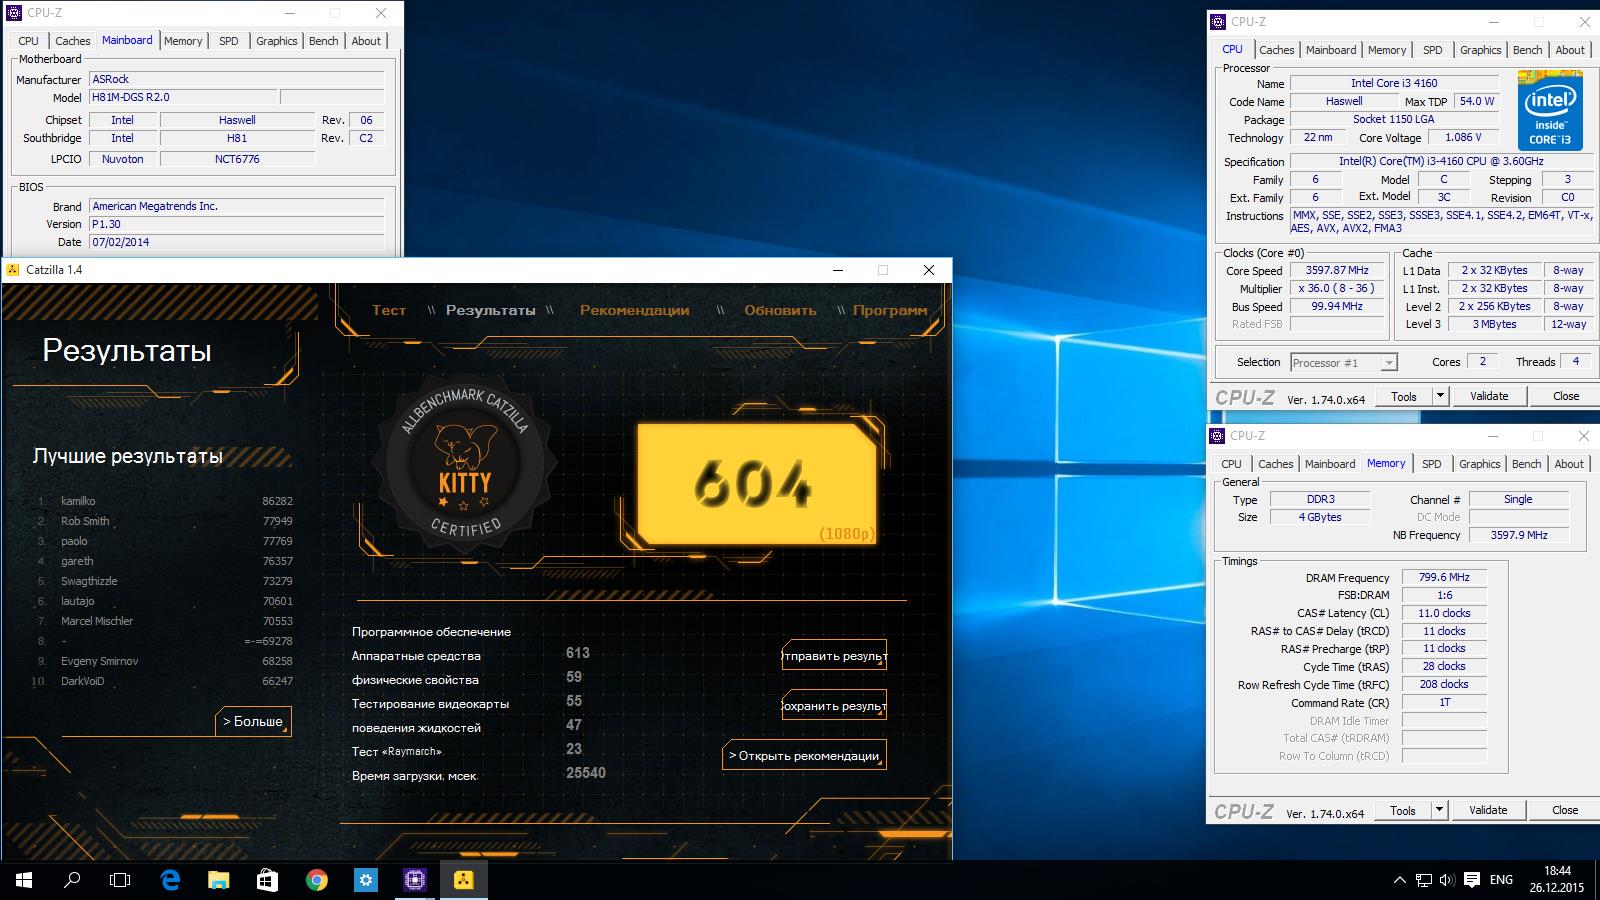This screenshot has width=1600, height=900.
Task: Click the Больше button under top results
Action: pos(254,721)
